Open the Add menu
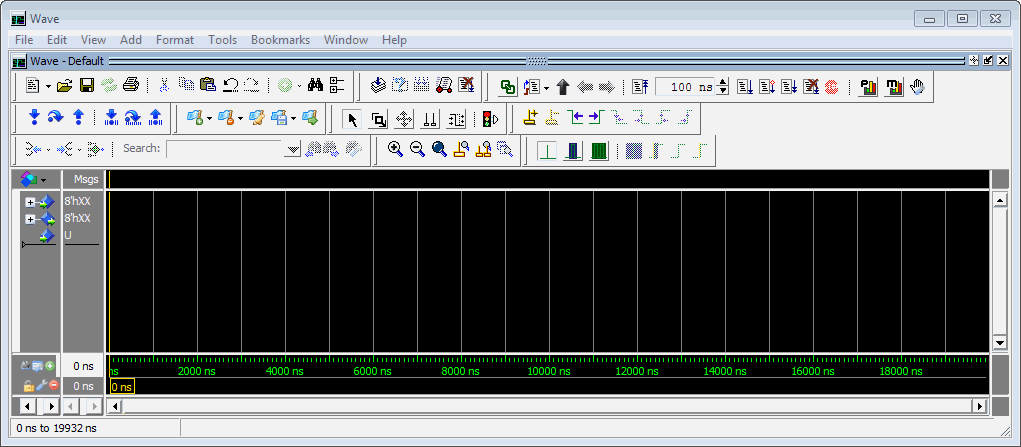Screen dimensions: 1021x447 click(131, 40)
